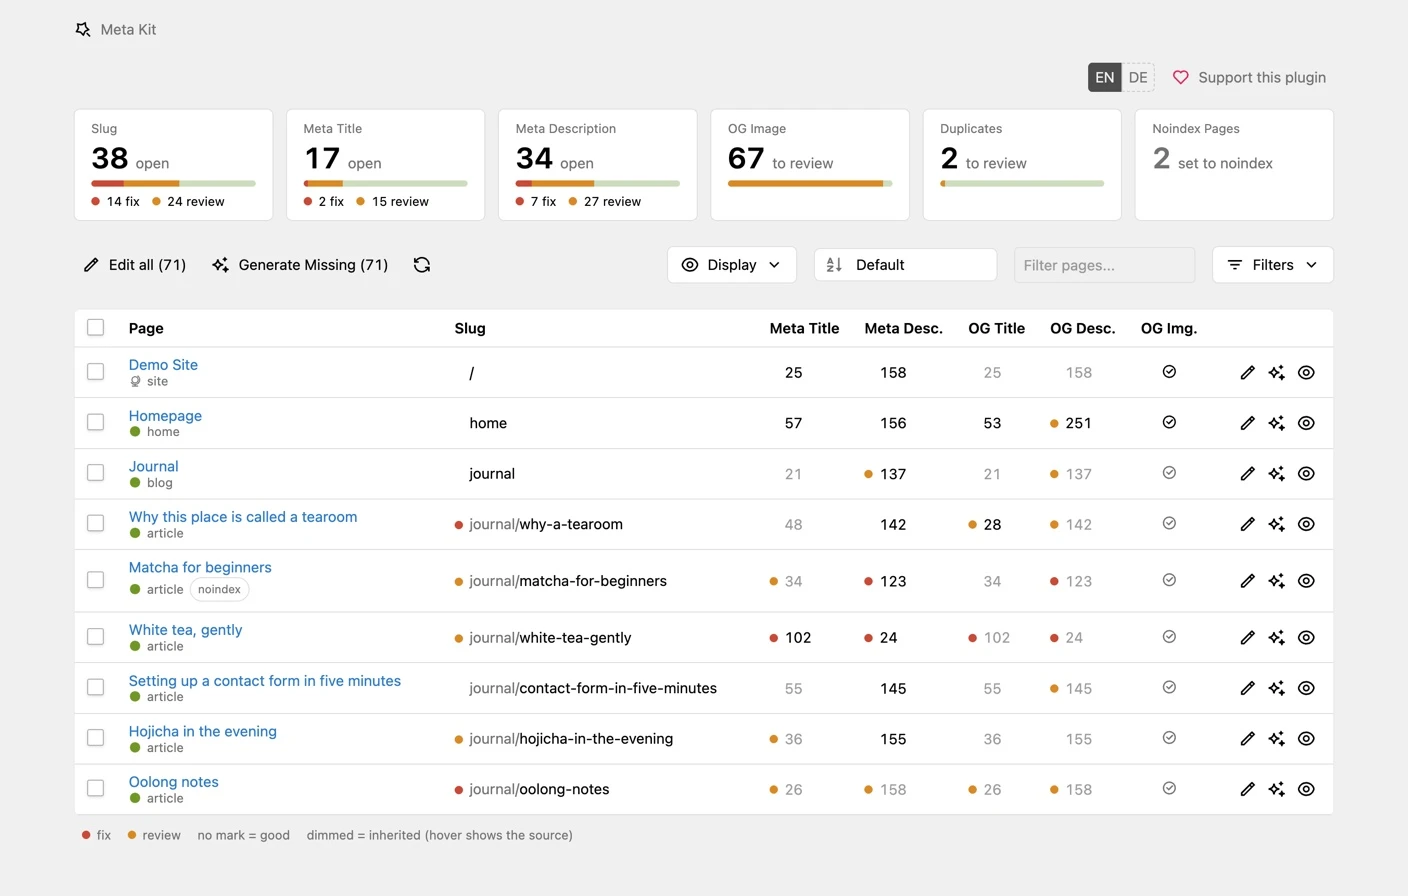The image size is (1408, 896).
Task: Click OG image check icon for Oolong notes
Action: tap(1169, 788)
